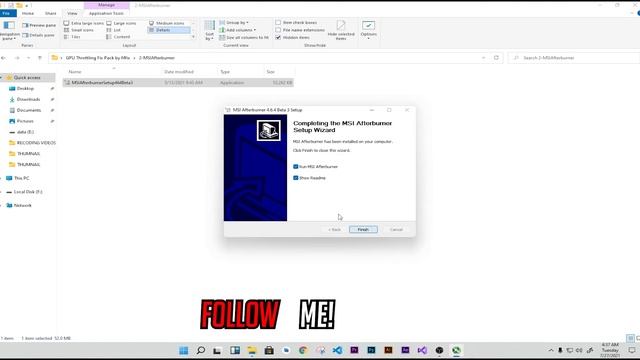Select Quick access in navigation pane

(x=27, y=78)
